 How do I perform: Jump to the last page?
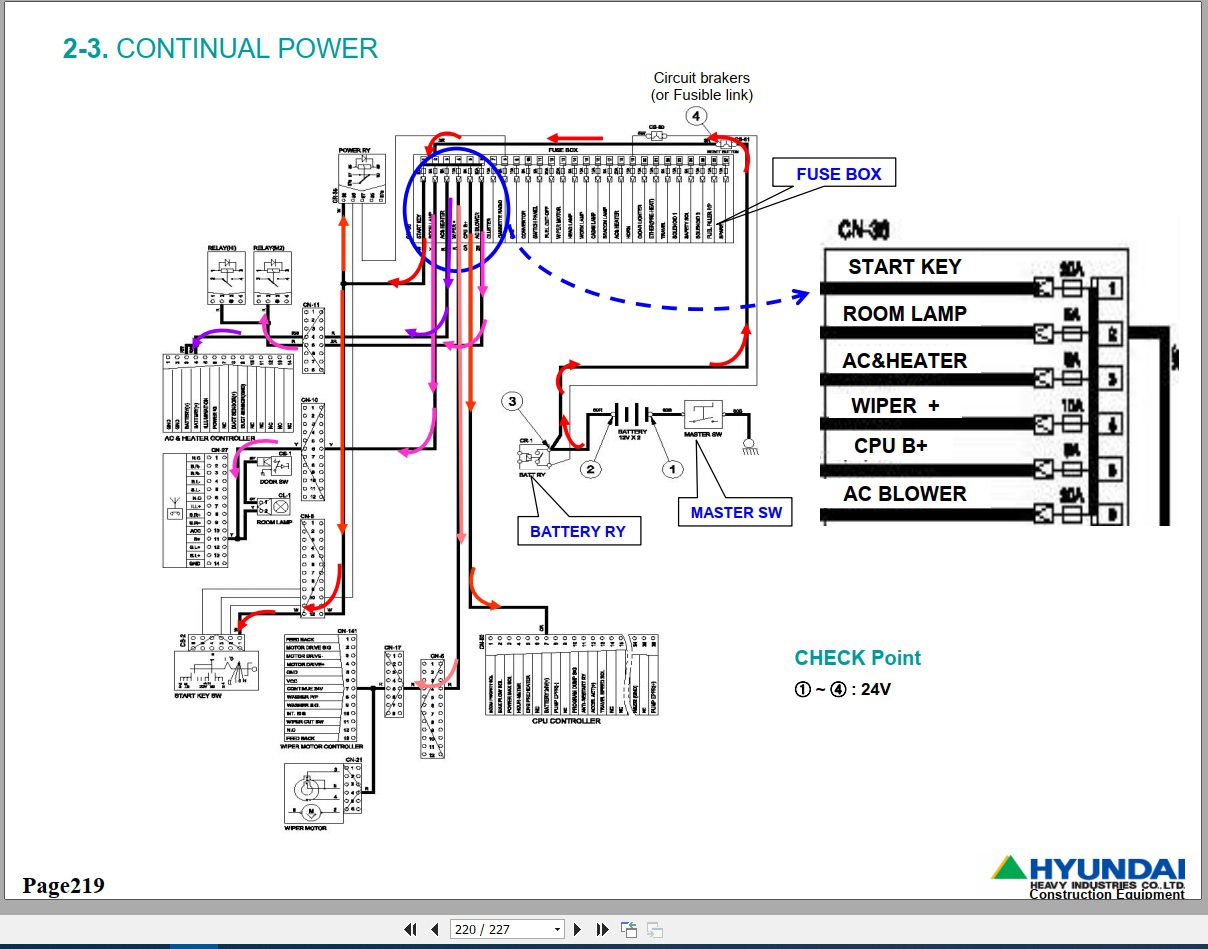pyautogui.click(x=603, y=929)
